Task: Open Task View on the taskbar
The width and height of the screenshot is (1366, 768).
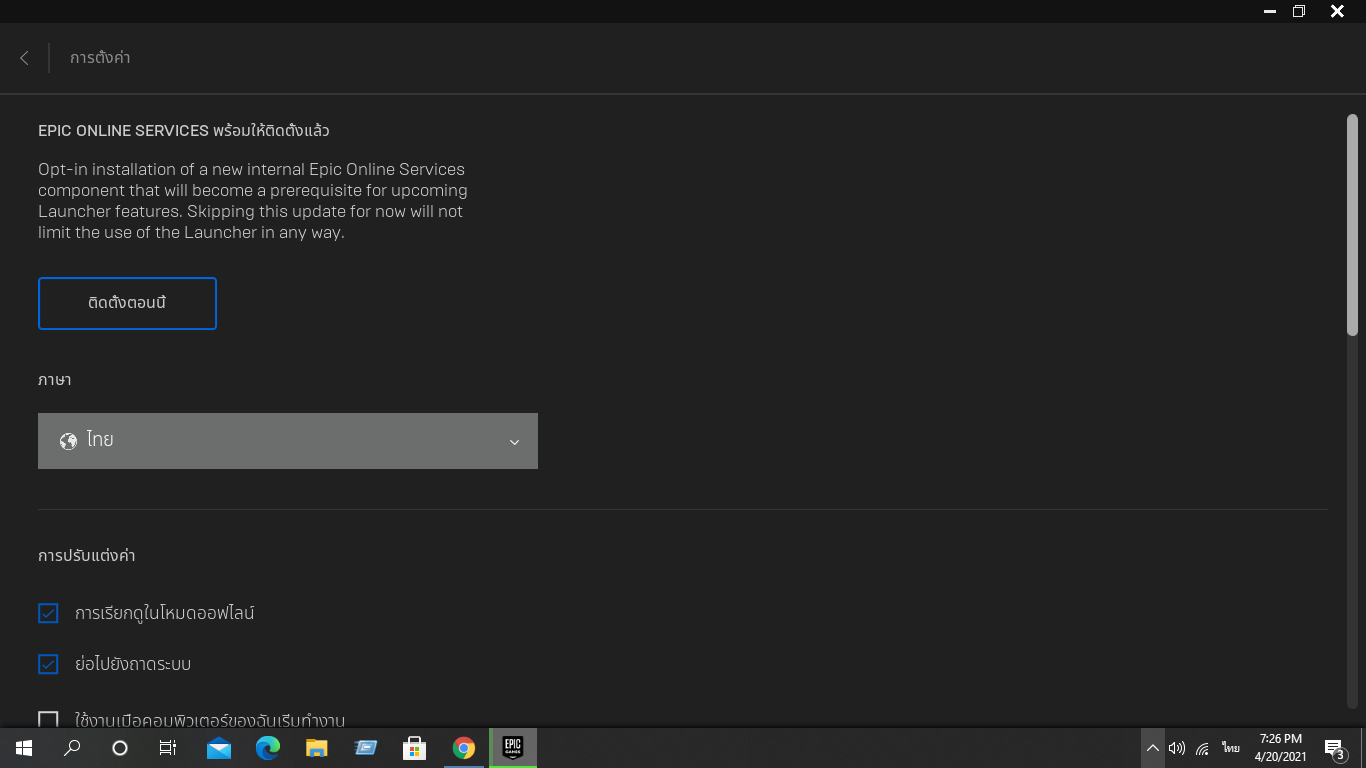Action: 168,748
